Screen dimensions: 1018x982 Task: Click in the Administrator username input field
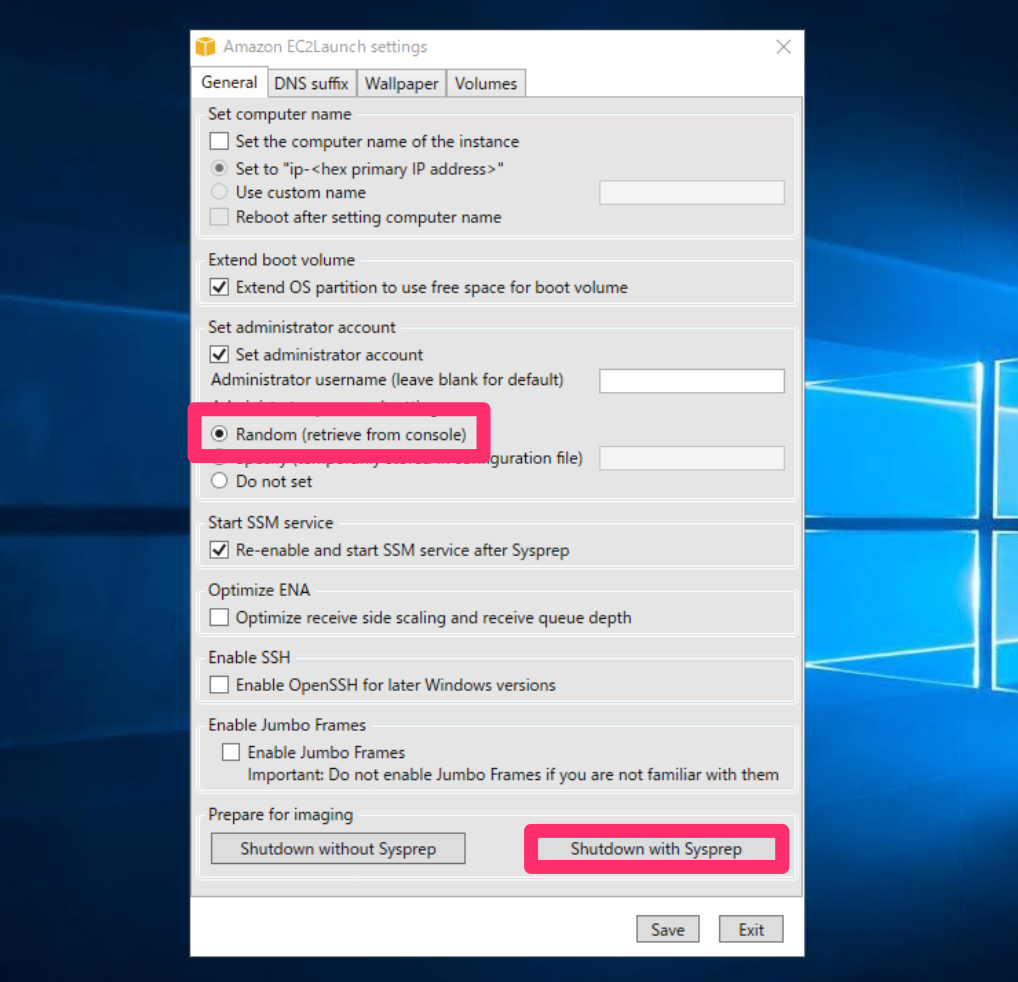(x=691, y=380)
